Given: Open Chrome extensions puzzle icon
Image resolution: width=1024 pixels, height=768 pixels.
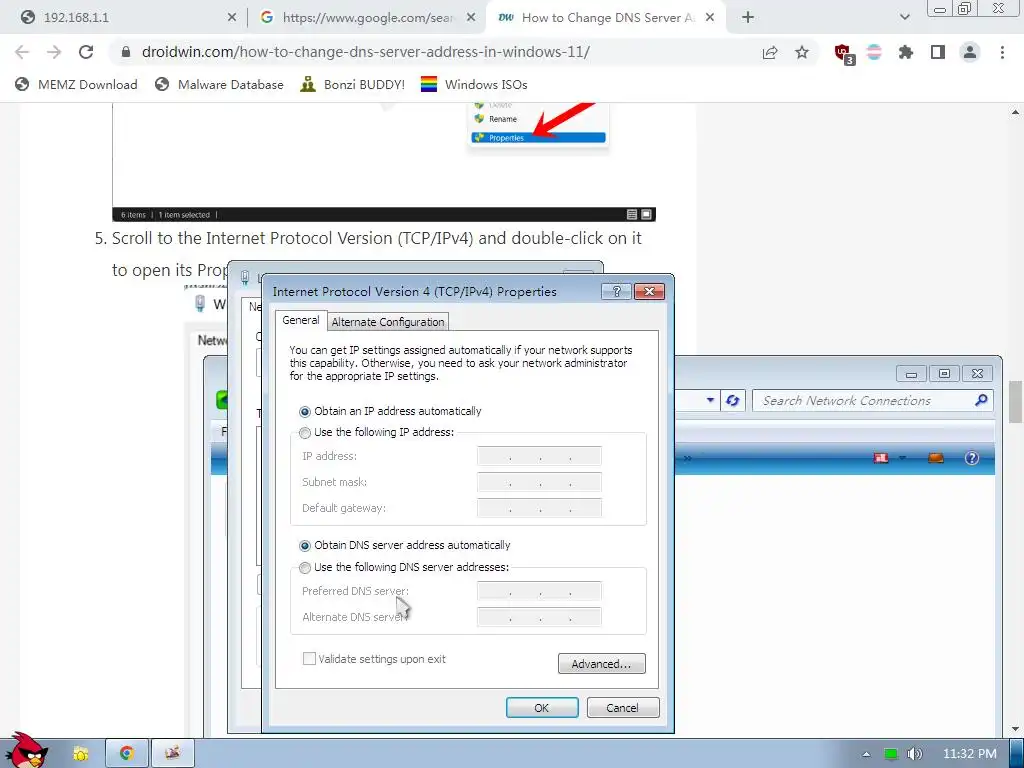Looking at the screenshot, I should [905, 52].
